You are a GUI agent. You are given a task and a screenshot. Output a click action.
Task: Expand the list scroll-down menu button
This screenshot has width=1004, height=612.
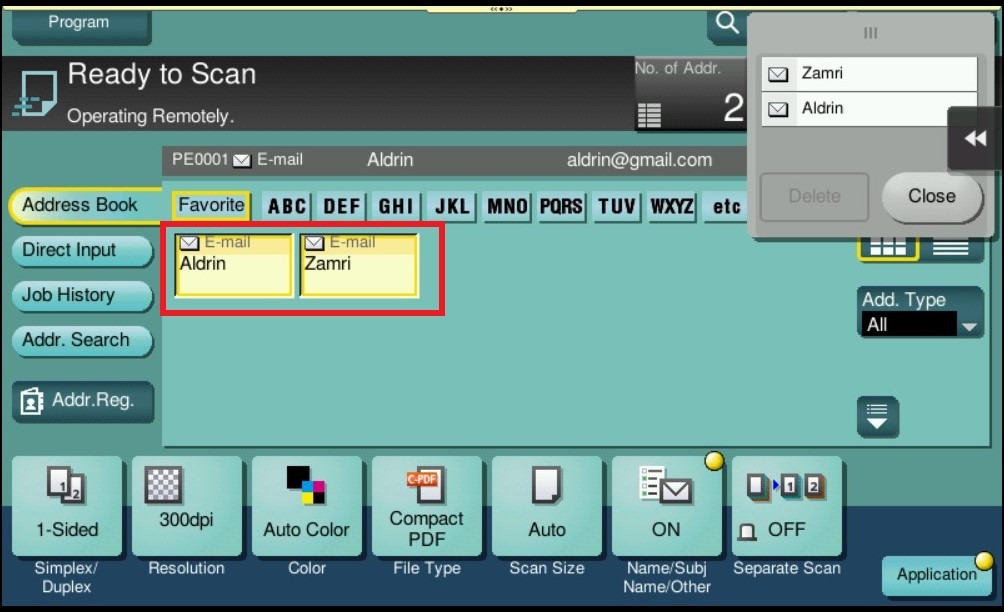877,416
